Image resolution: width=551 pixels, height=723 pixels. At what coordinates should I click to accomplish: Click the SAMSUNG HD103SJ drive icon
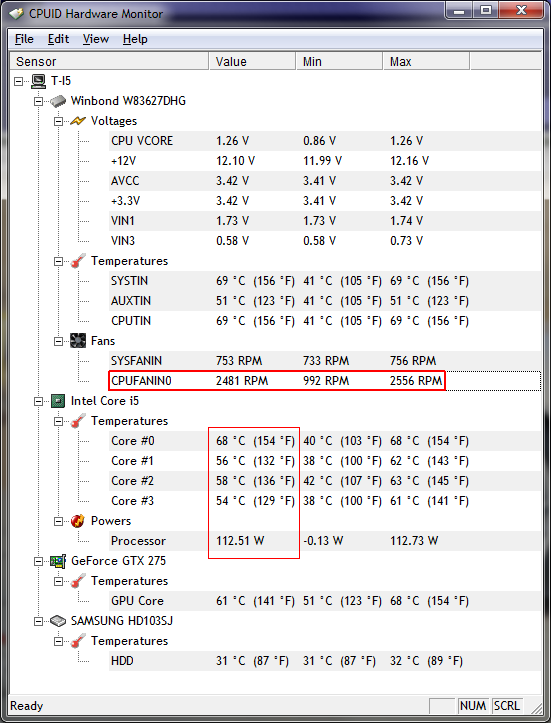click(58, 621)
